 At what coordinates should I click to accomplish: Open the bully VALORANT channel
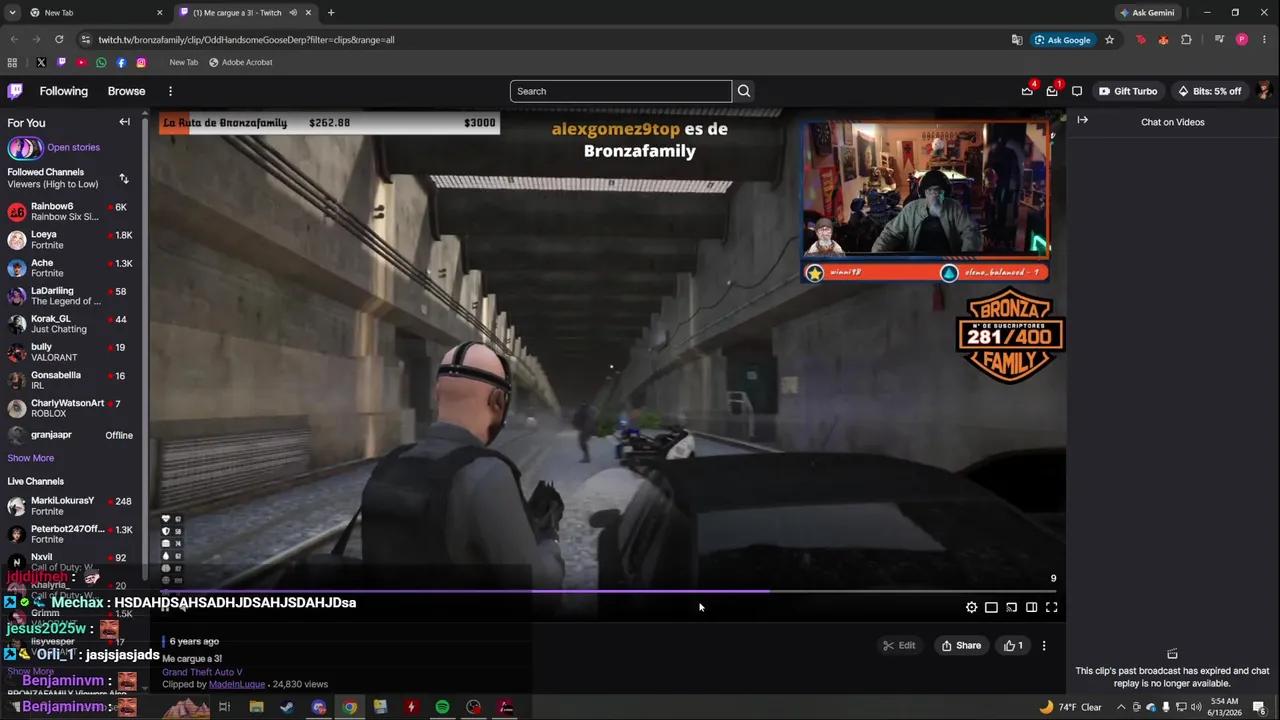coord(70,352)
